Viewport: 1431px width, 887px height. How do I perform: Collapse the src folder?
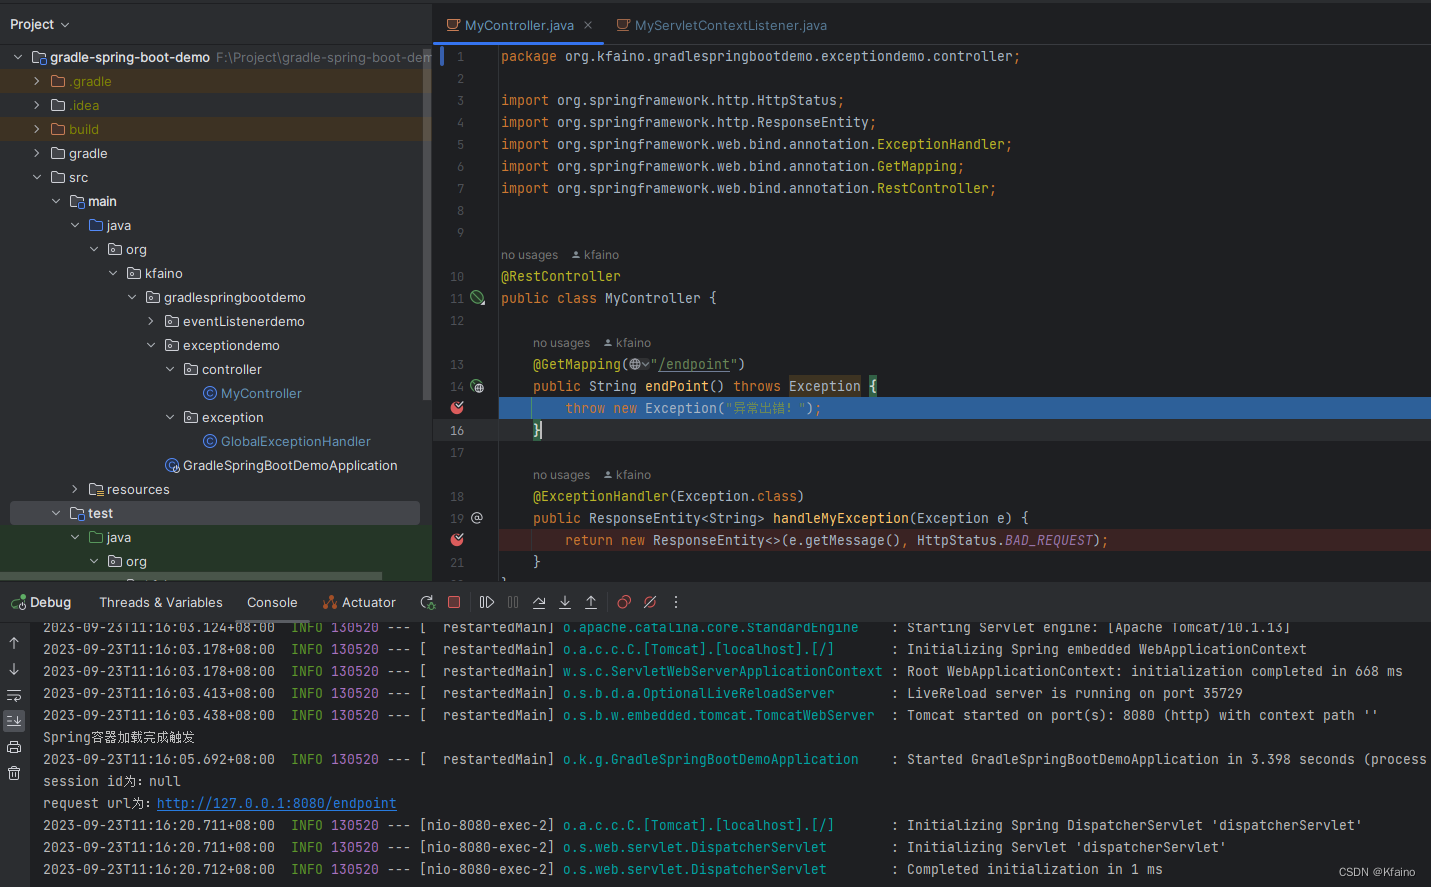click(x=37, y=177)
